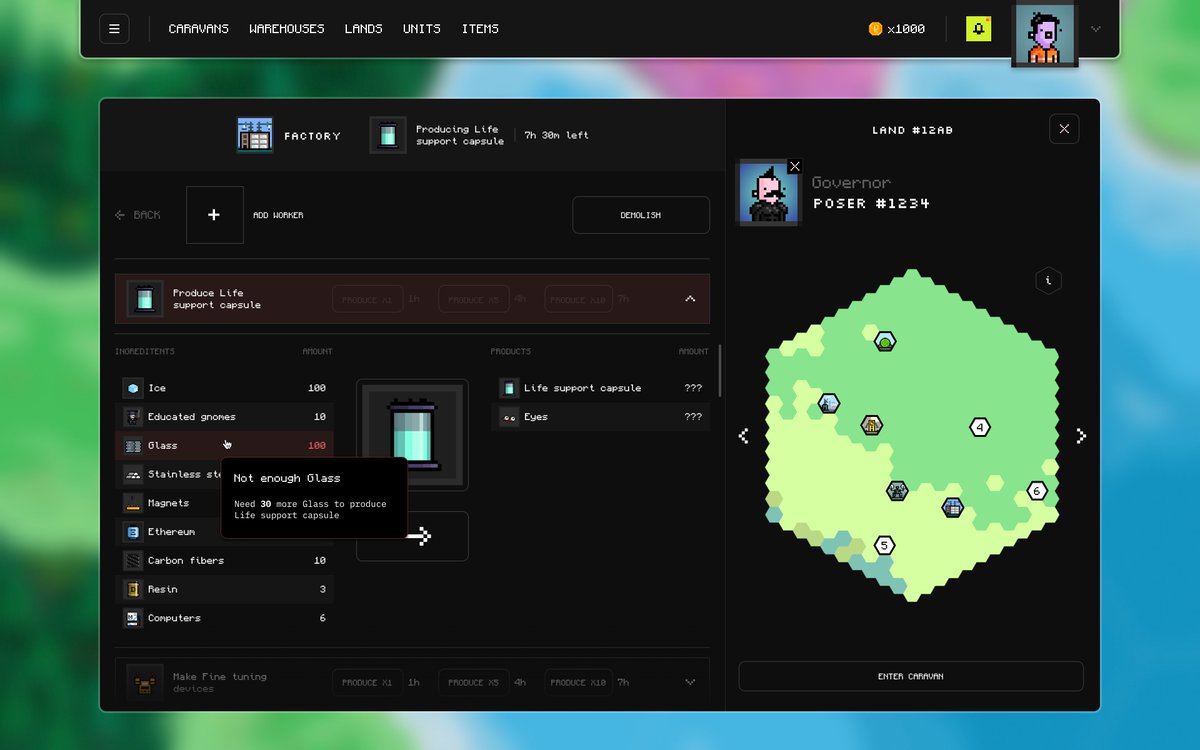
Task: Click the Life support capsule product icon
Action: tap(509, 388)
